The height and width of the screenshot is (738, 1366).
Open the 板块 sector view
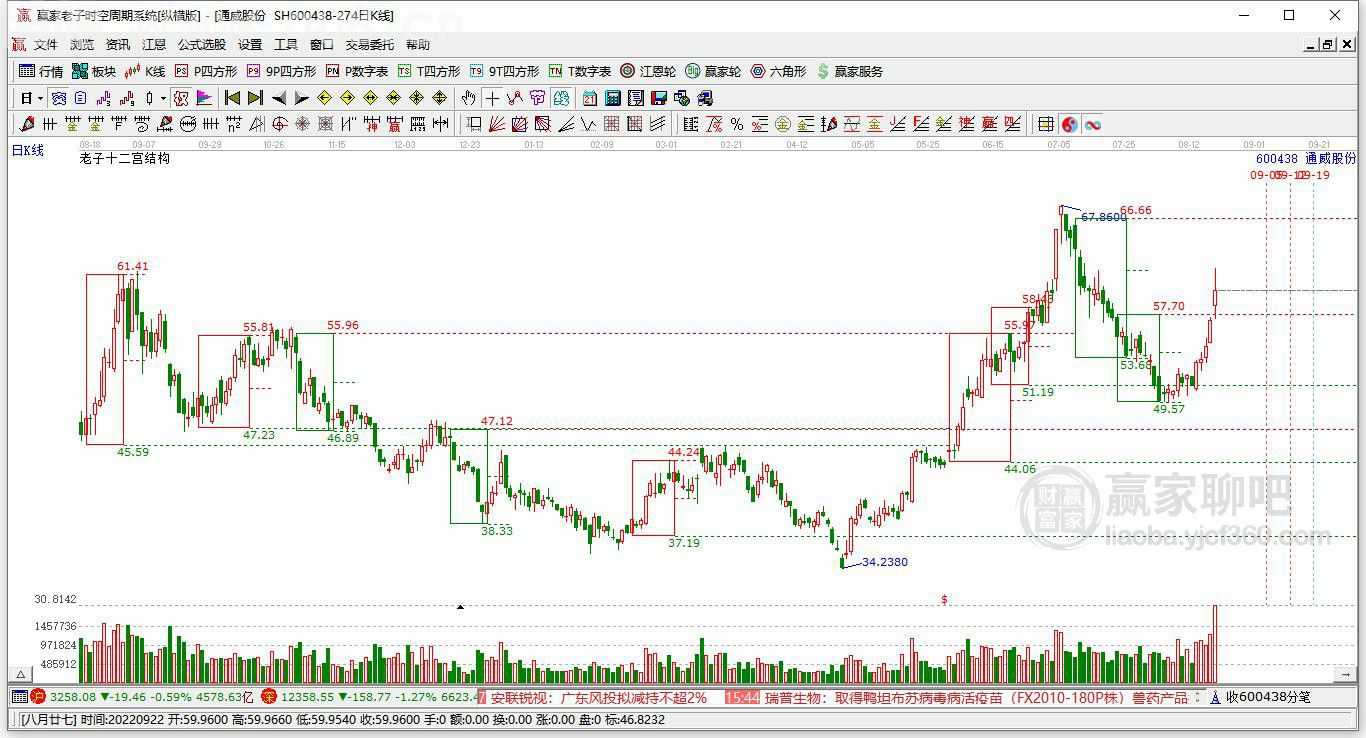pos(94,71)
